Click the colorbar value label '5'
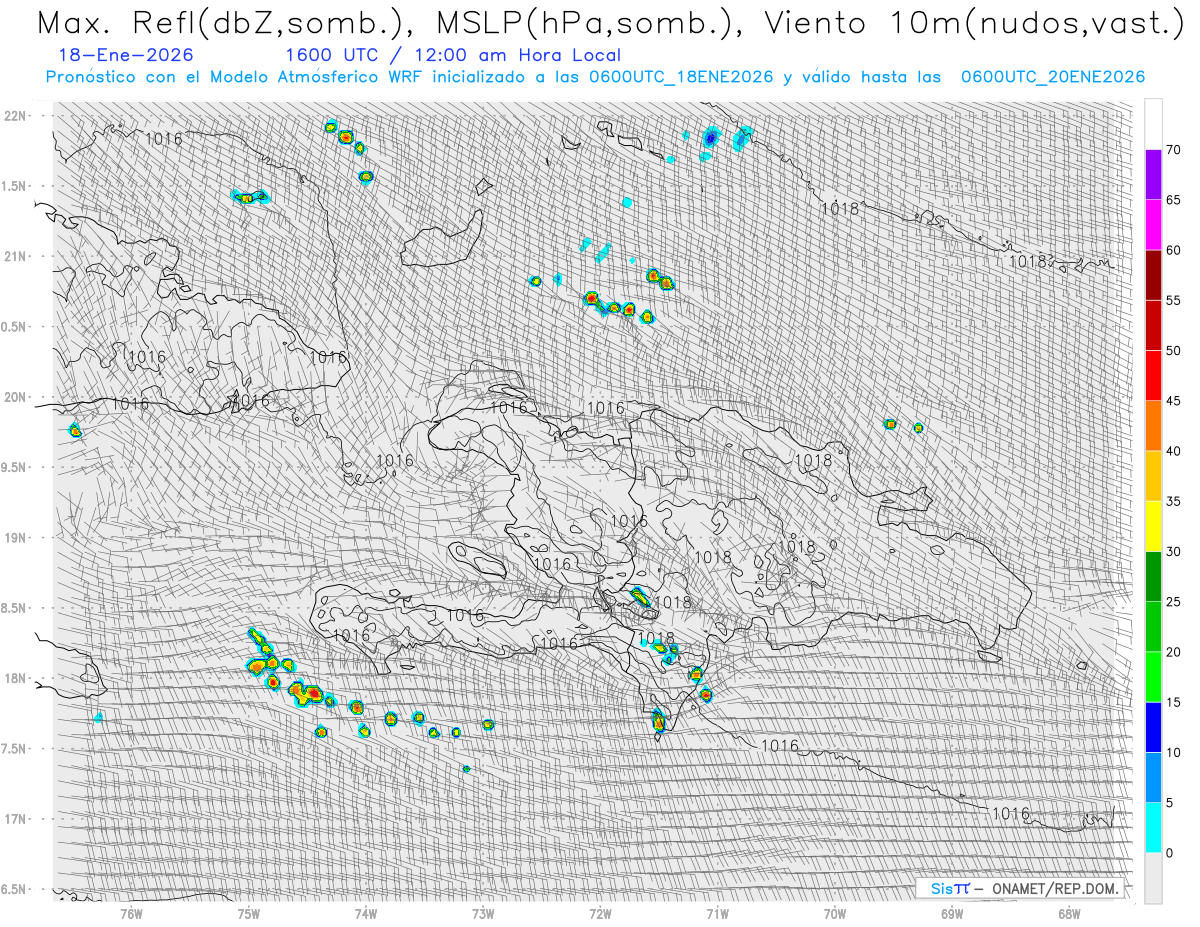Screen dimensions: 1200x927 pyautogui.click(x=1170, y=802)
